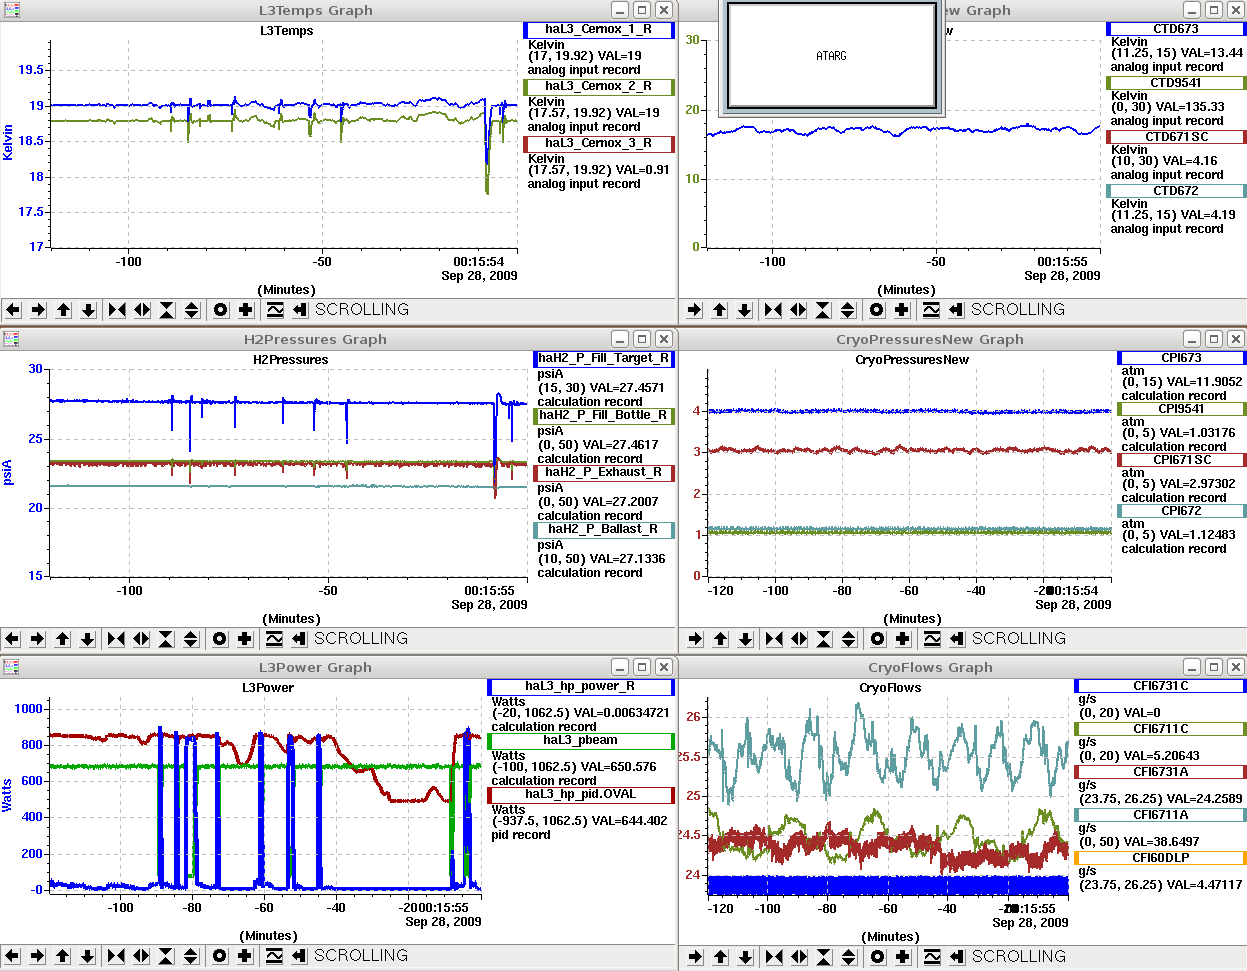
Task: Select the haH2_P_Fill_Target_R legend entry
Action: (x=604, y=359)
